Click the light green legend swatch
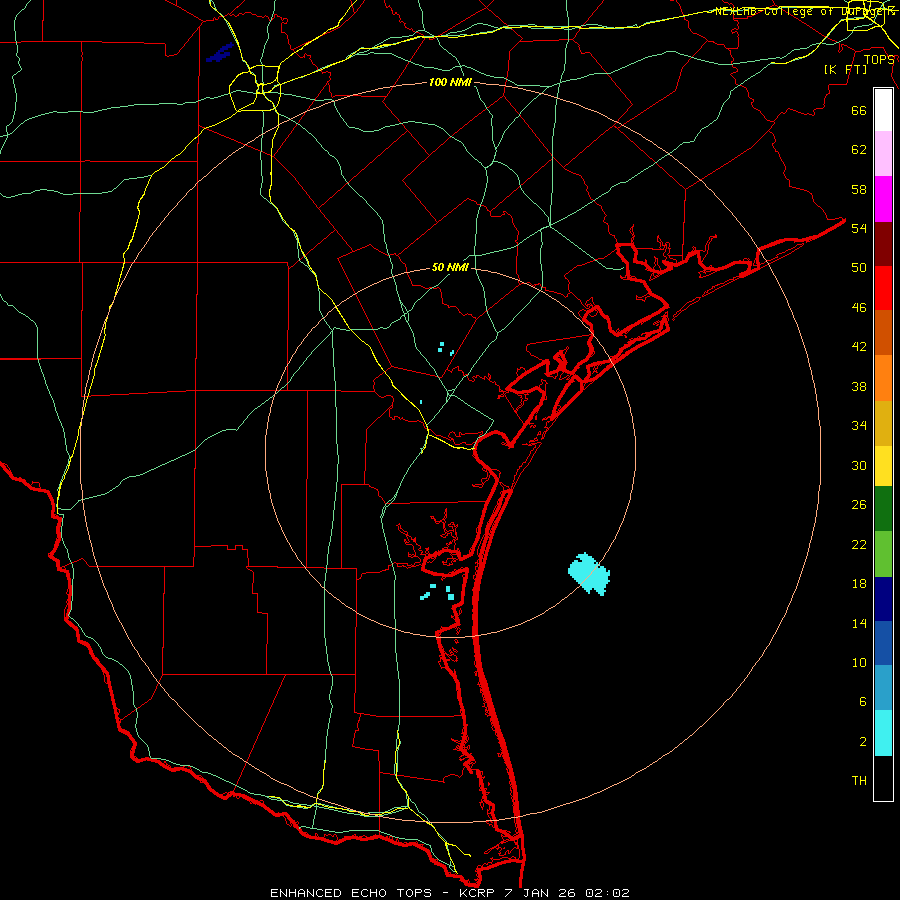 click(883, 554)
